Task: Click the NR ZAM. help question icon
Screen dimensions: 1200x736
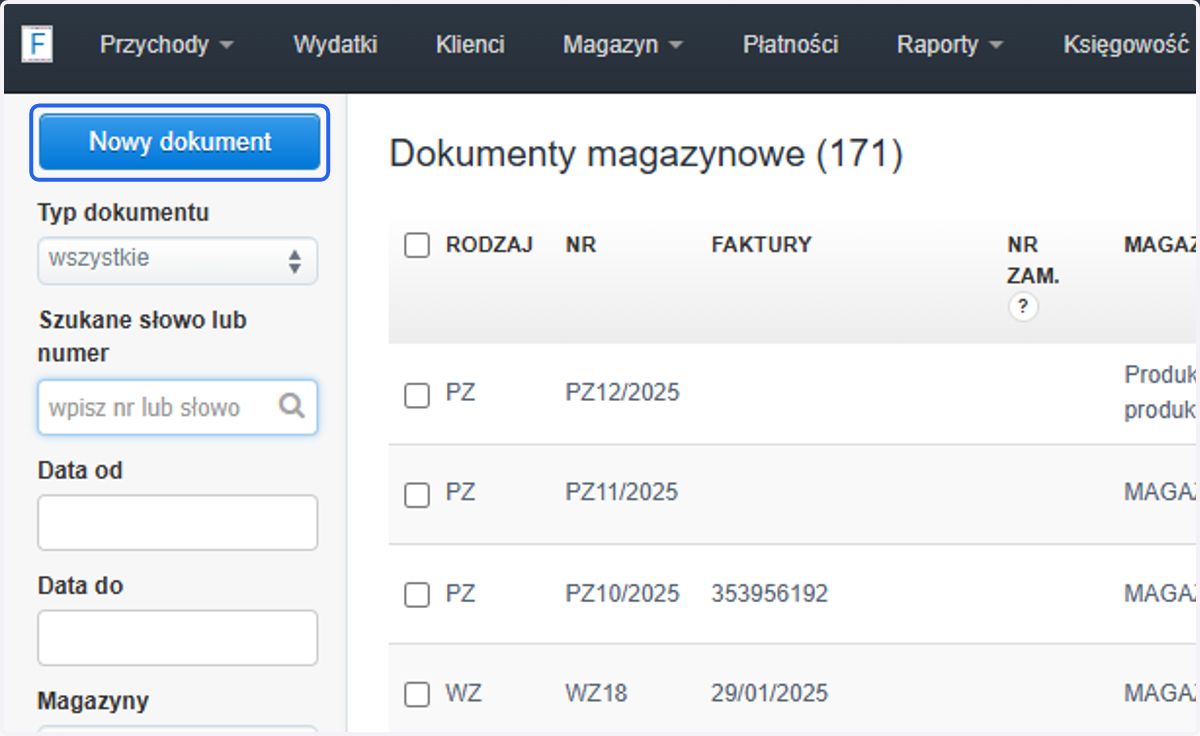Action: (1022, 307)
